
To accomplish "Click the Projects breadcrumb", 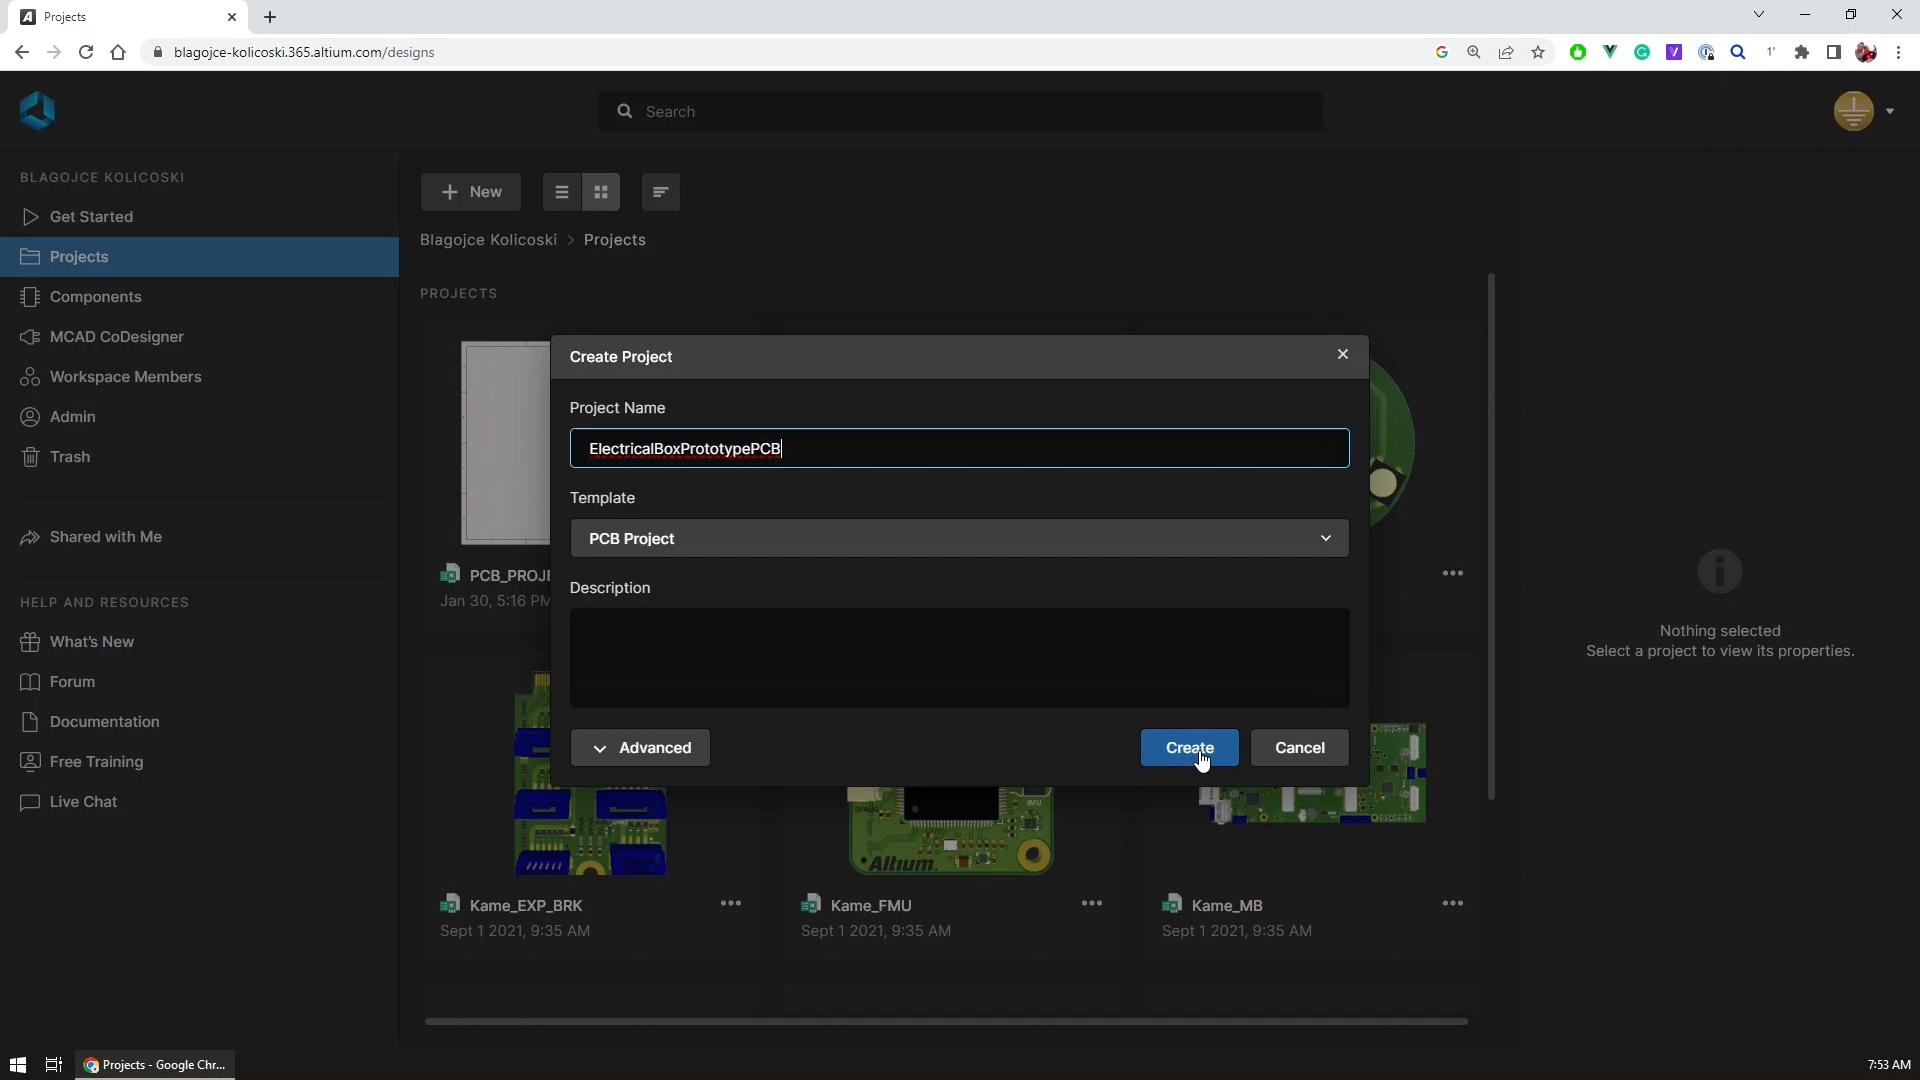I will pyautogui.click(x=614, y=240).
